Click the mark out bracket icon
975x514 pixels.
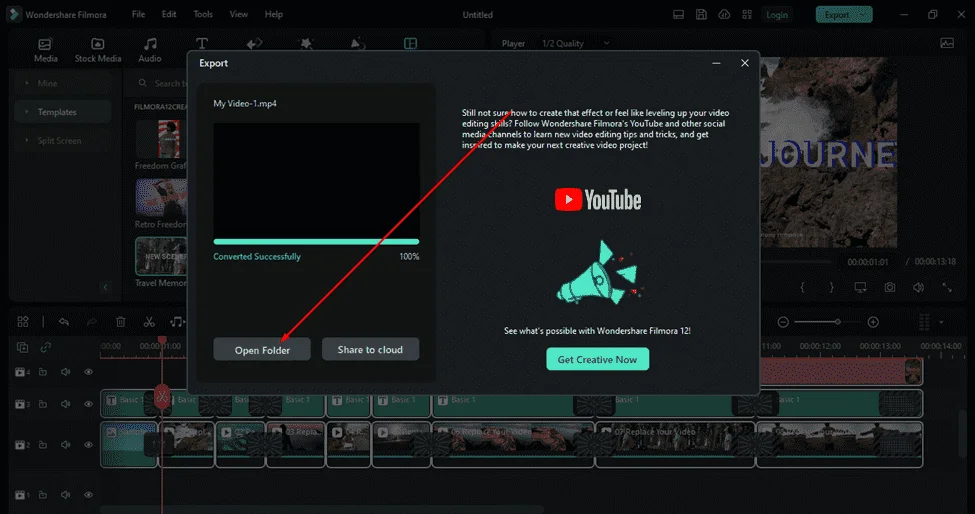(x=831, y=287)
